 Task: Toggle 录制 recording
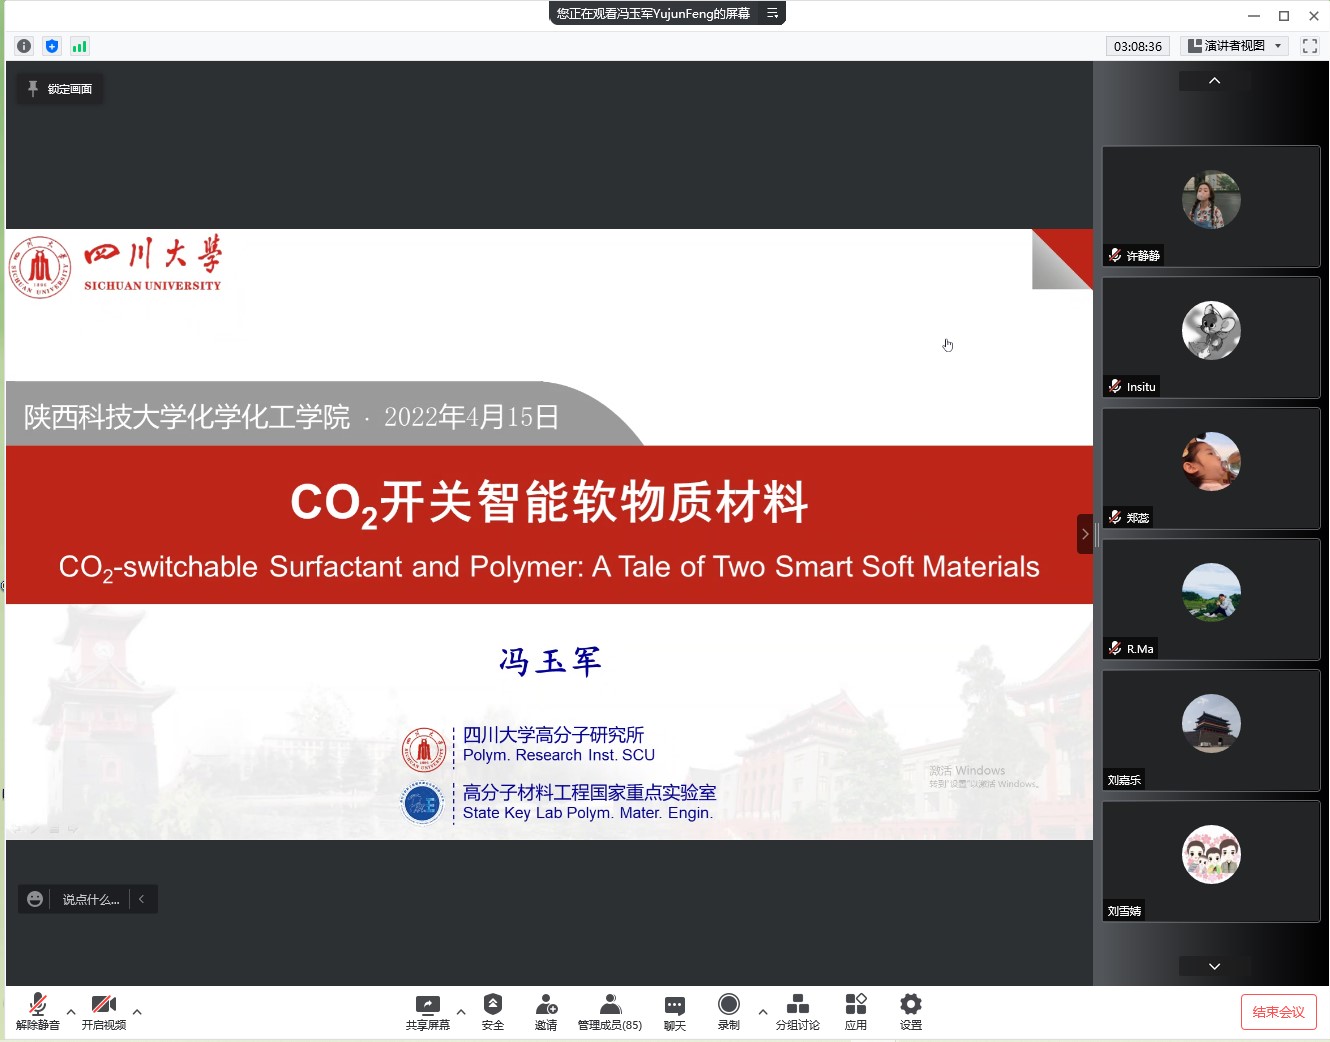pyautogui.click(x=729, y=1011)
